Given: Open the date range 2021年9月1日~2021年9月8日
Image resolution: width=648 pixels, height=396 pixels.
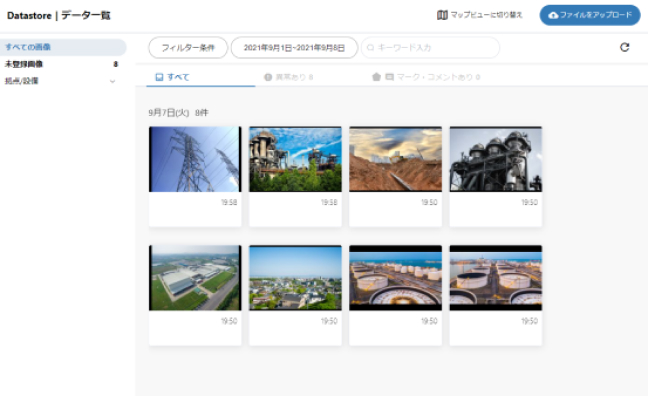Looking at the screenshot, I should tap(294, 48).
